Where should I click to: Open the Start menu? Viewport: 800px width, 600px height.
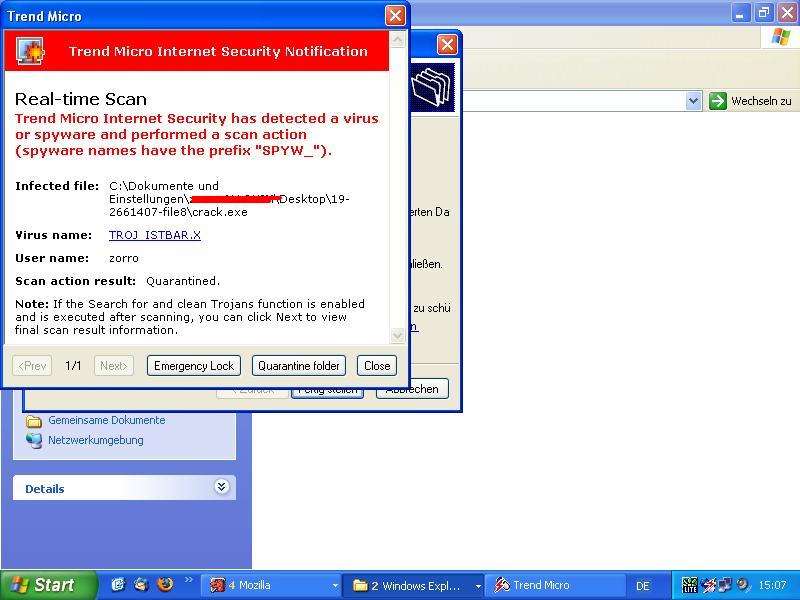(x=48, y=585)
